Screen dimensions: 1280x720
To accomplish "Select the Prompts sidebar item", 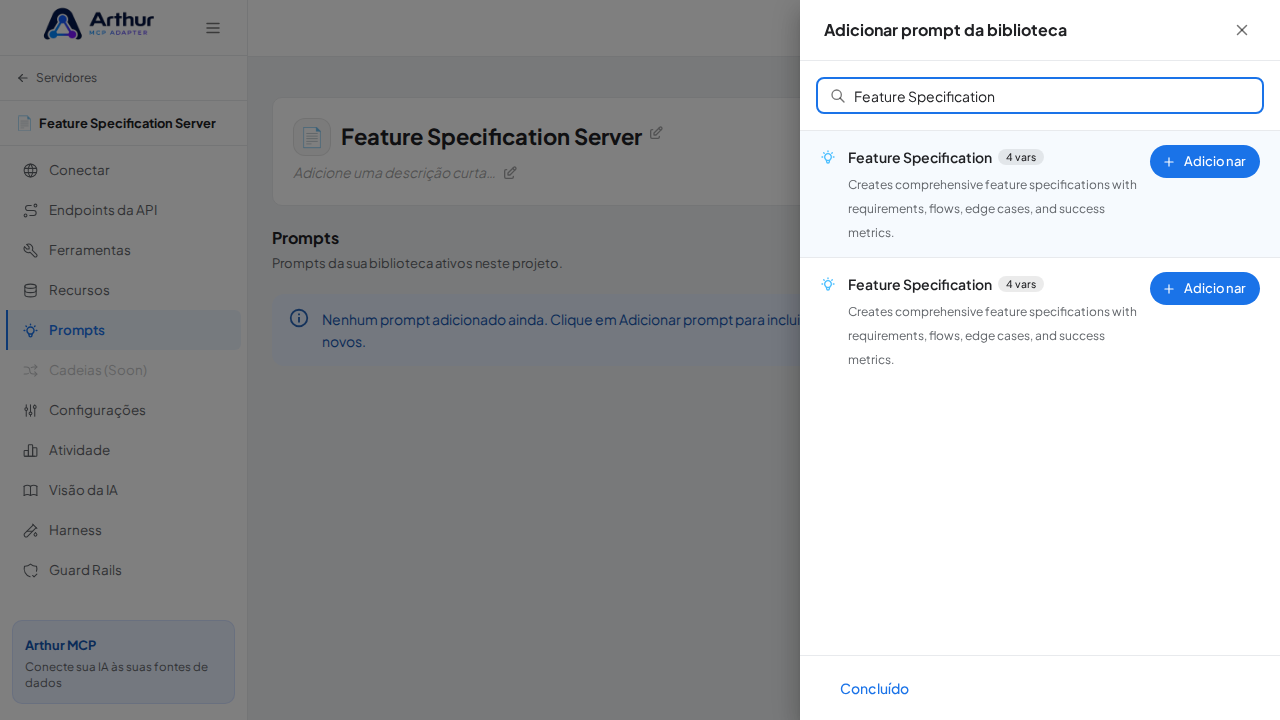I will (123, 330).
